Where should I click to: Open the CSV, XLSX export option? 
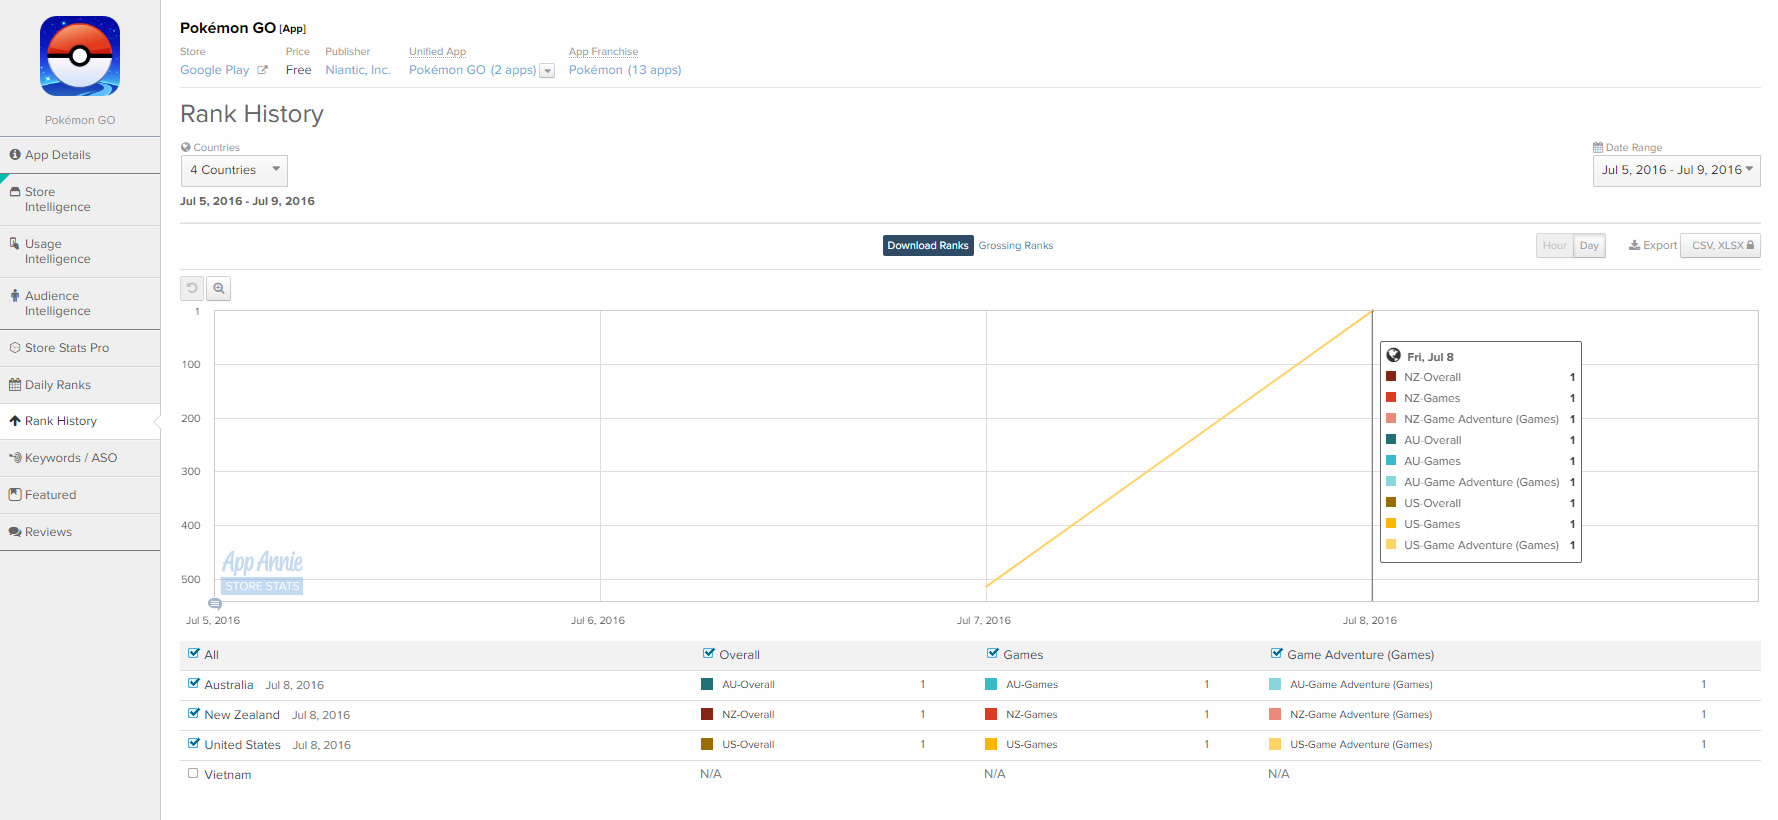1720,245
